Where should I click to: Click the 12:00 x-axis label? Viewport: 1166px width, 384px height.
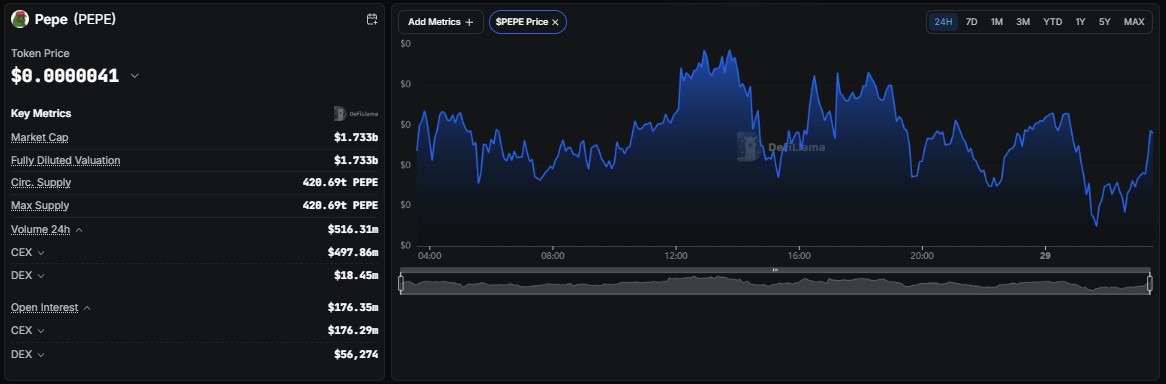[676, 255]
